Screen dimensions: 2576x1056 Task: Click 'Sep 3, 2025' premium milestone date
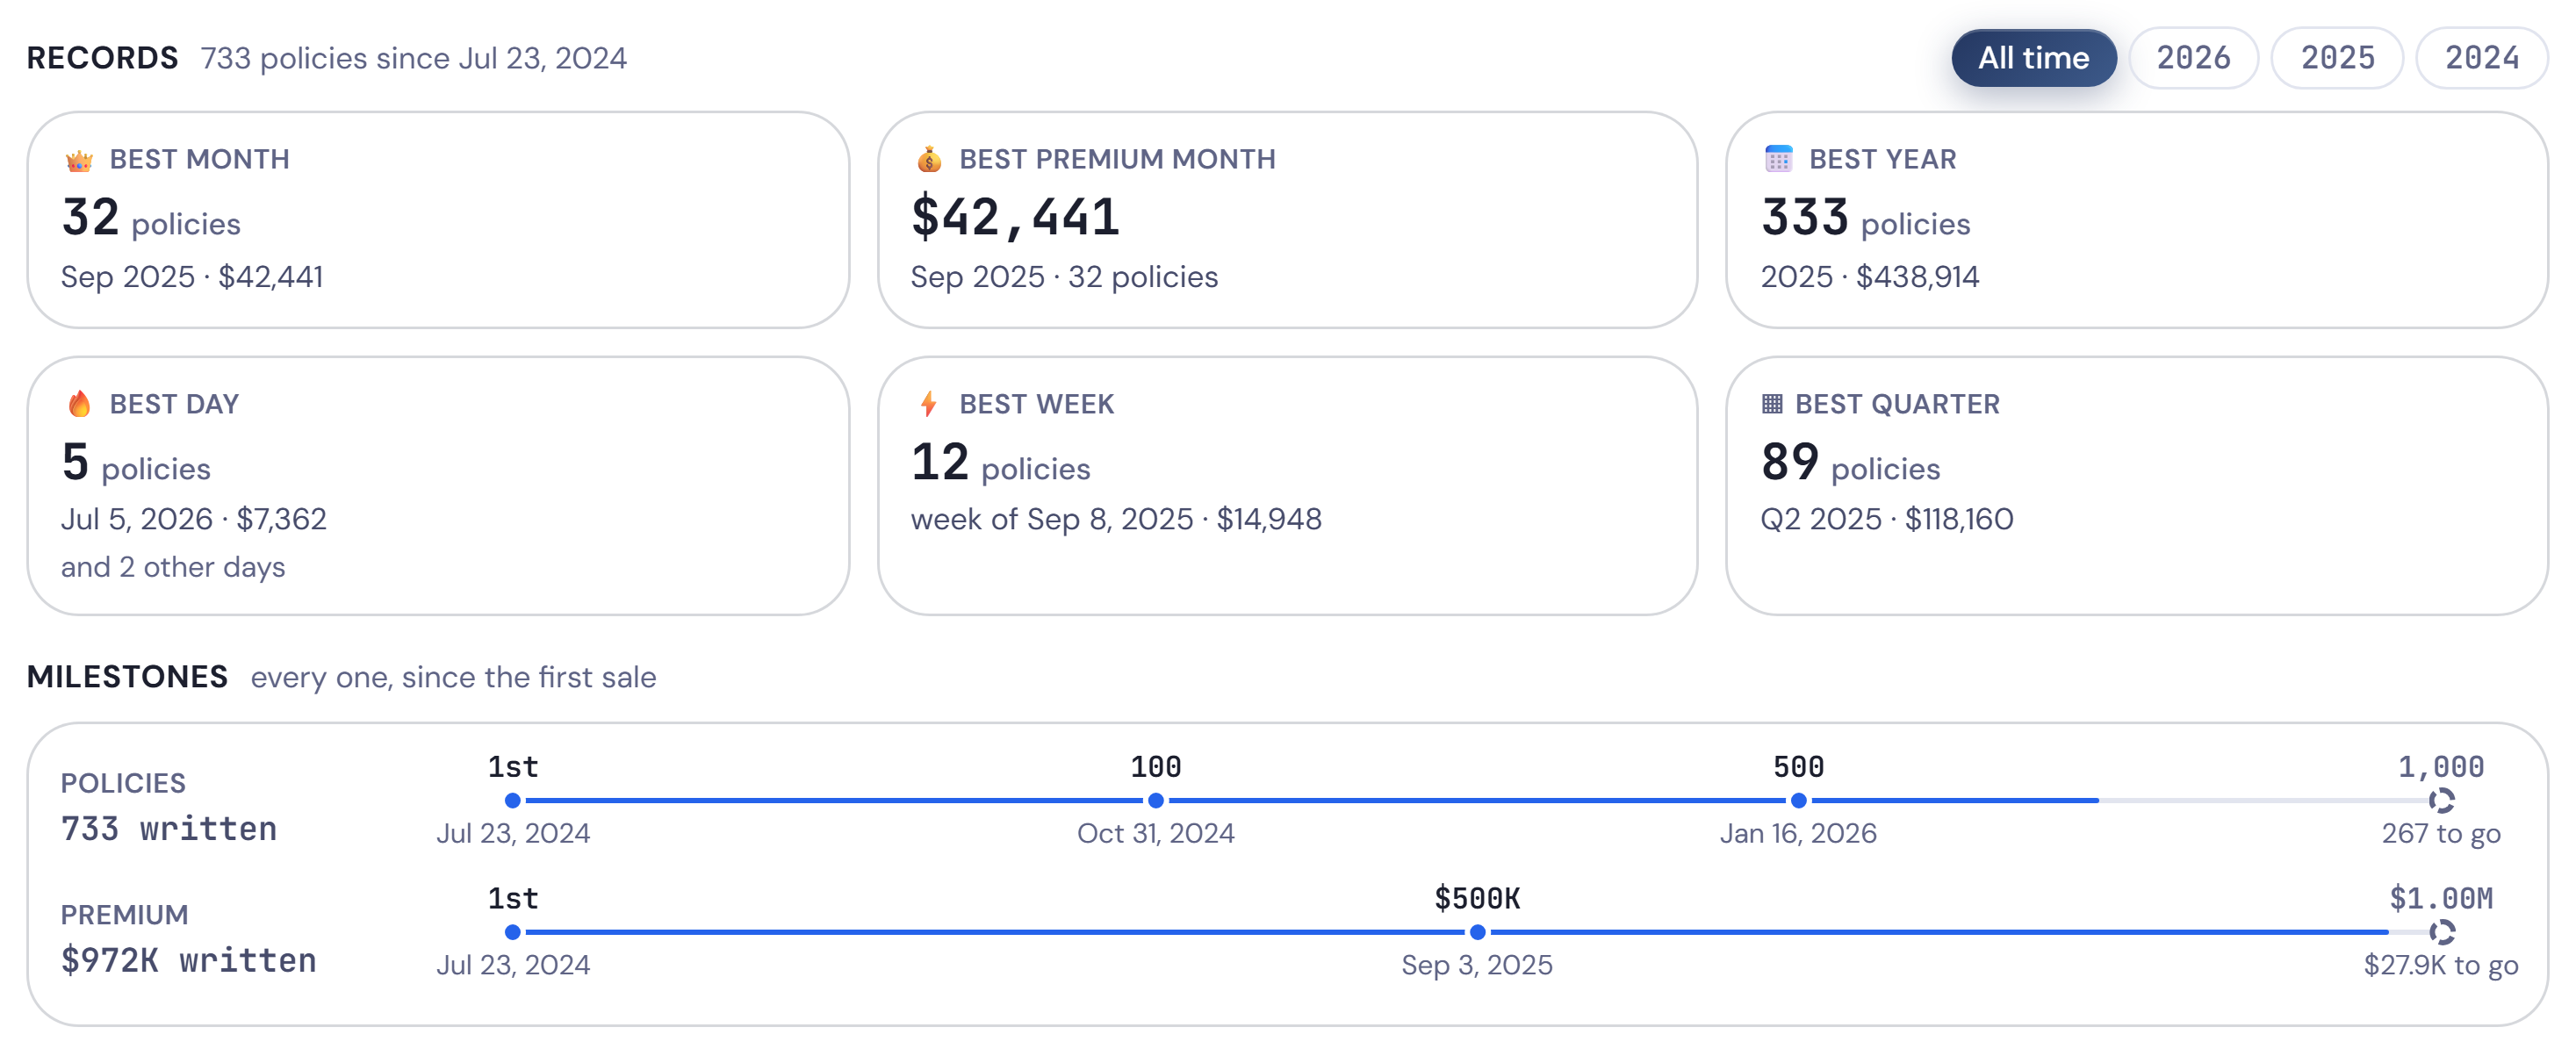point(1477,966)
